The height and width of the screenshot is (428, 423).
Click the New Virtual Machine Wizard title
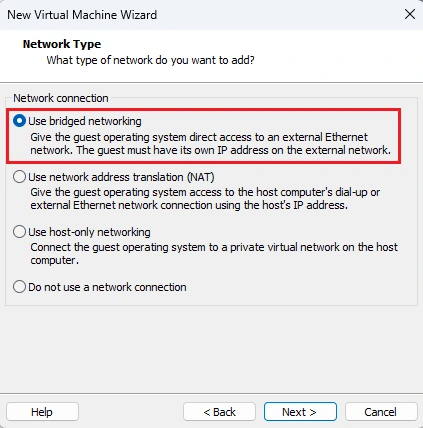82,15
